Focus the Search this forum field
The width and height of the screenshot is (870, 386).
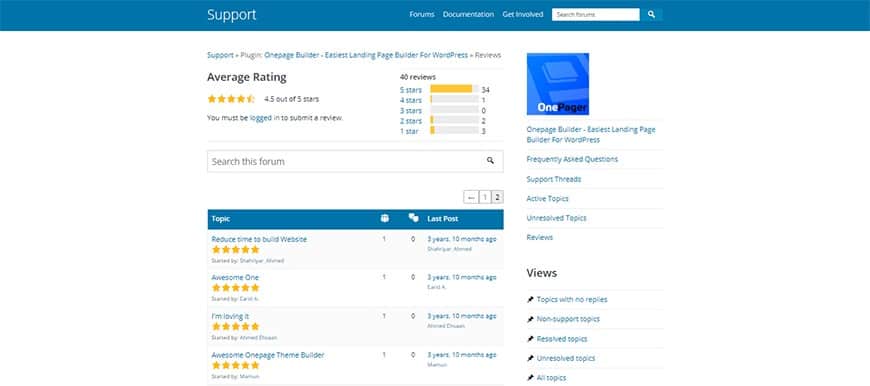(355, 161)
